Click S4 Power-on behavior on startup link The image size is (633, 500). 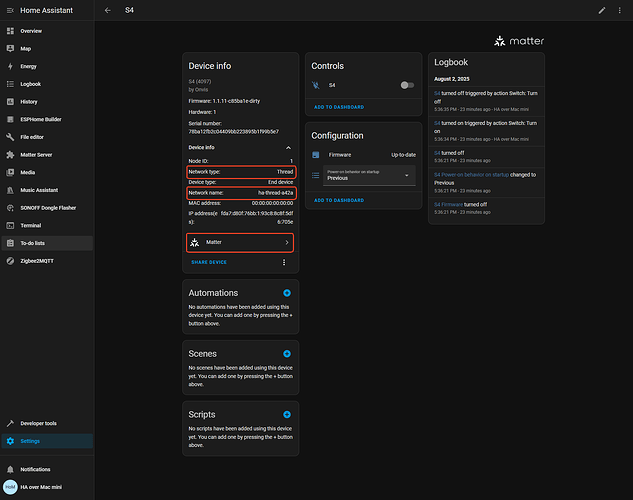click(471, 175)
